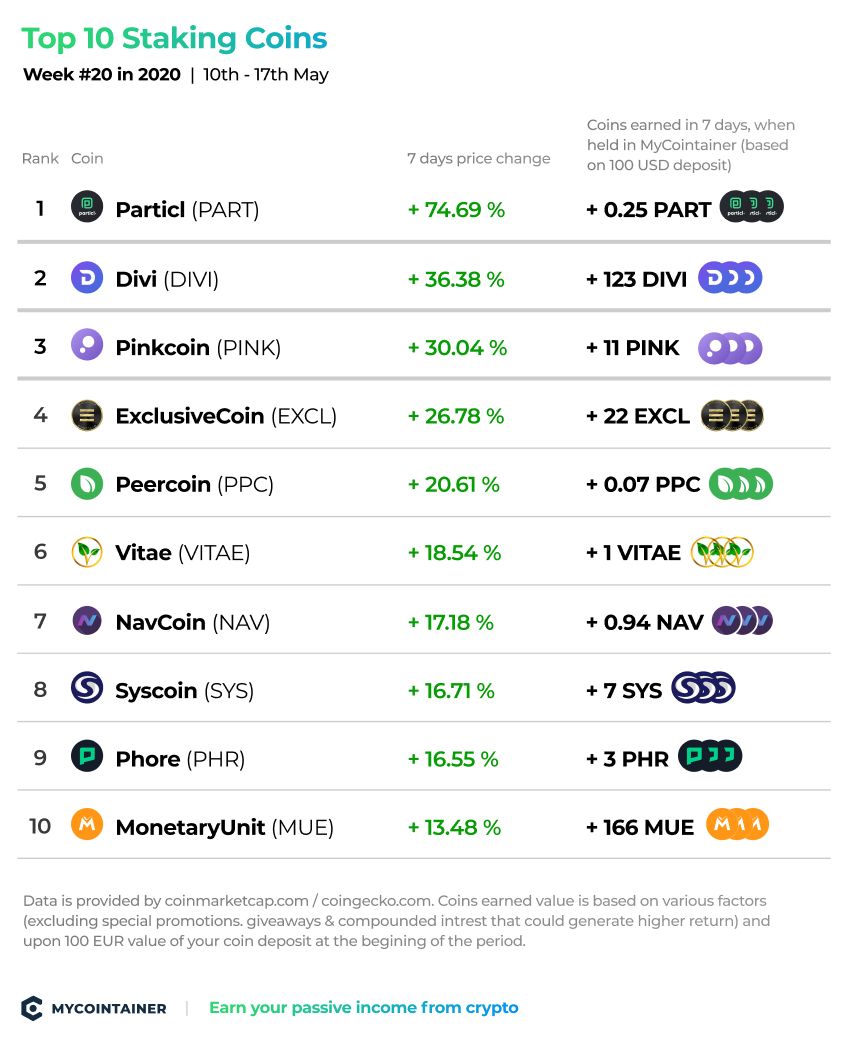The height and width of the screenshot is (1056, 859).
Task: Select the Phore green P logo
Action: (x=87, y=756)
